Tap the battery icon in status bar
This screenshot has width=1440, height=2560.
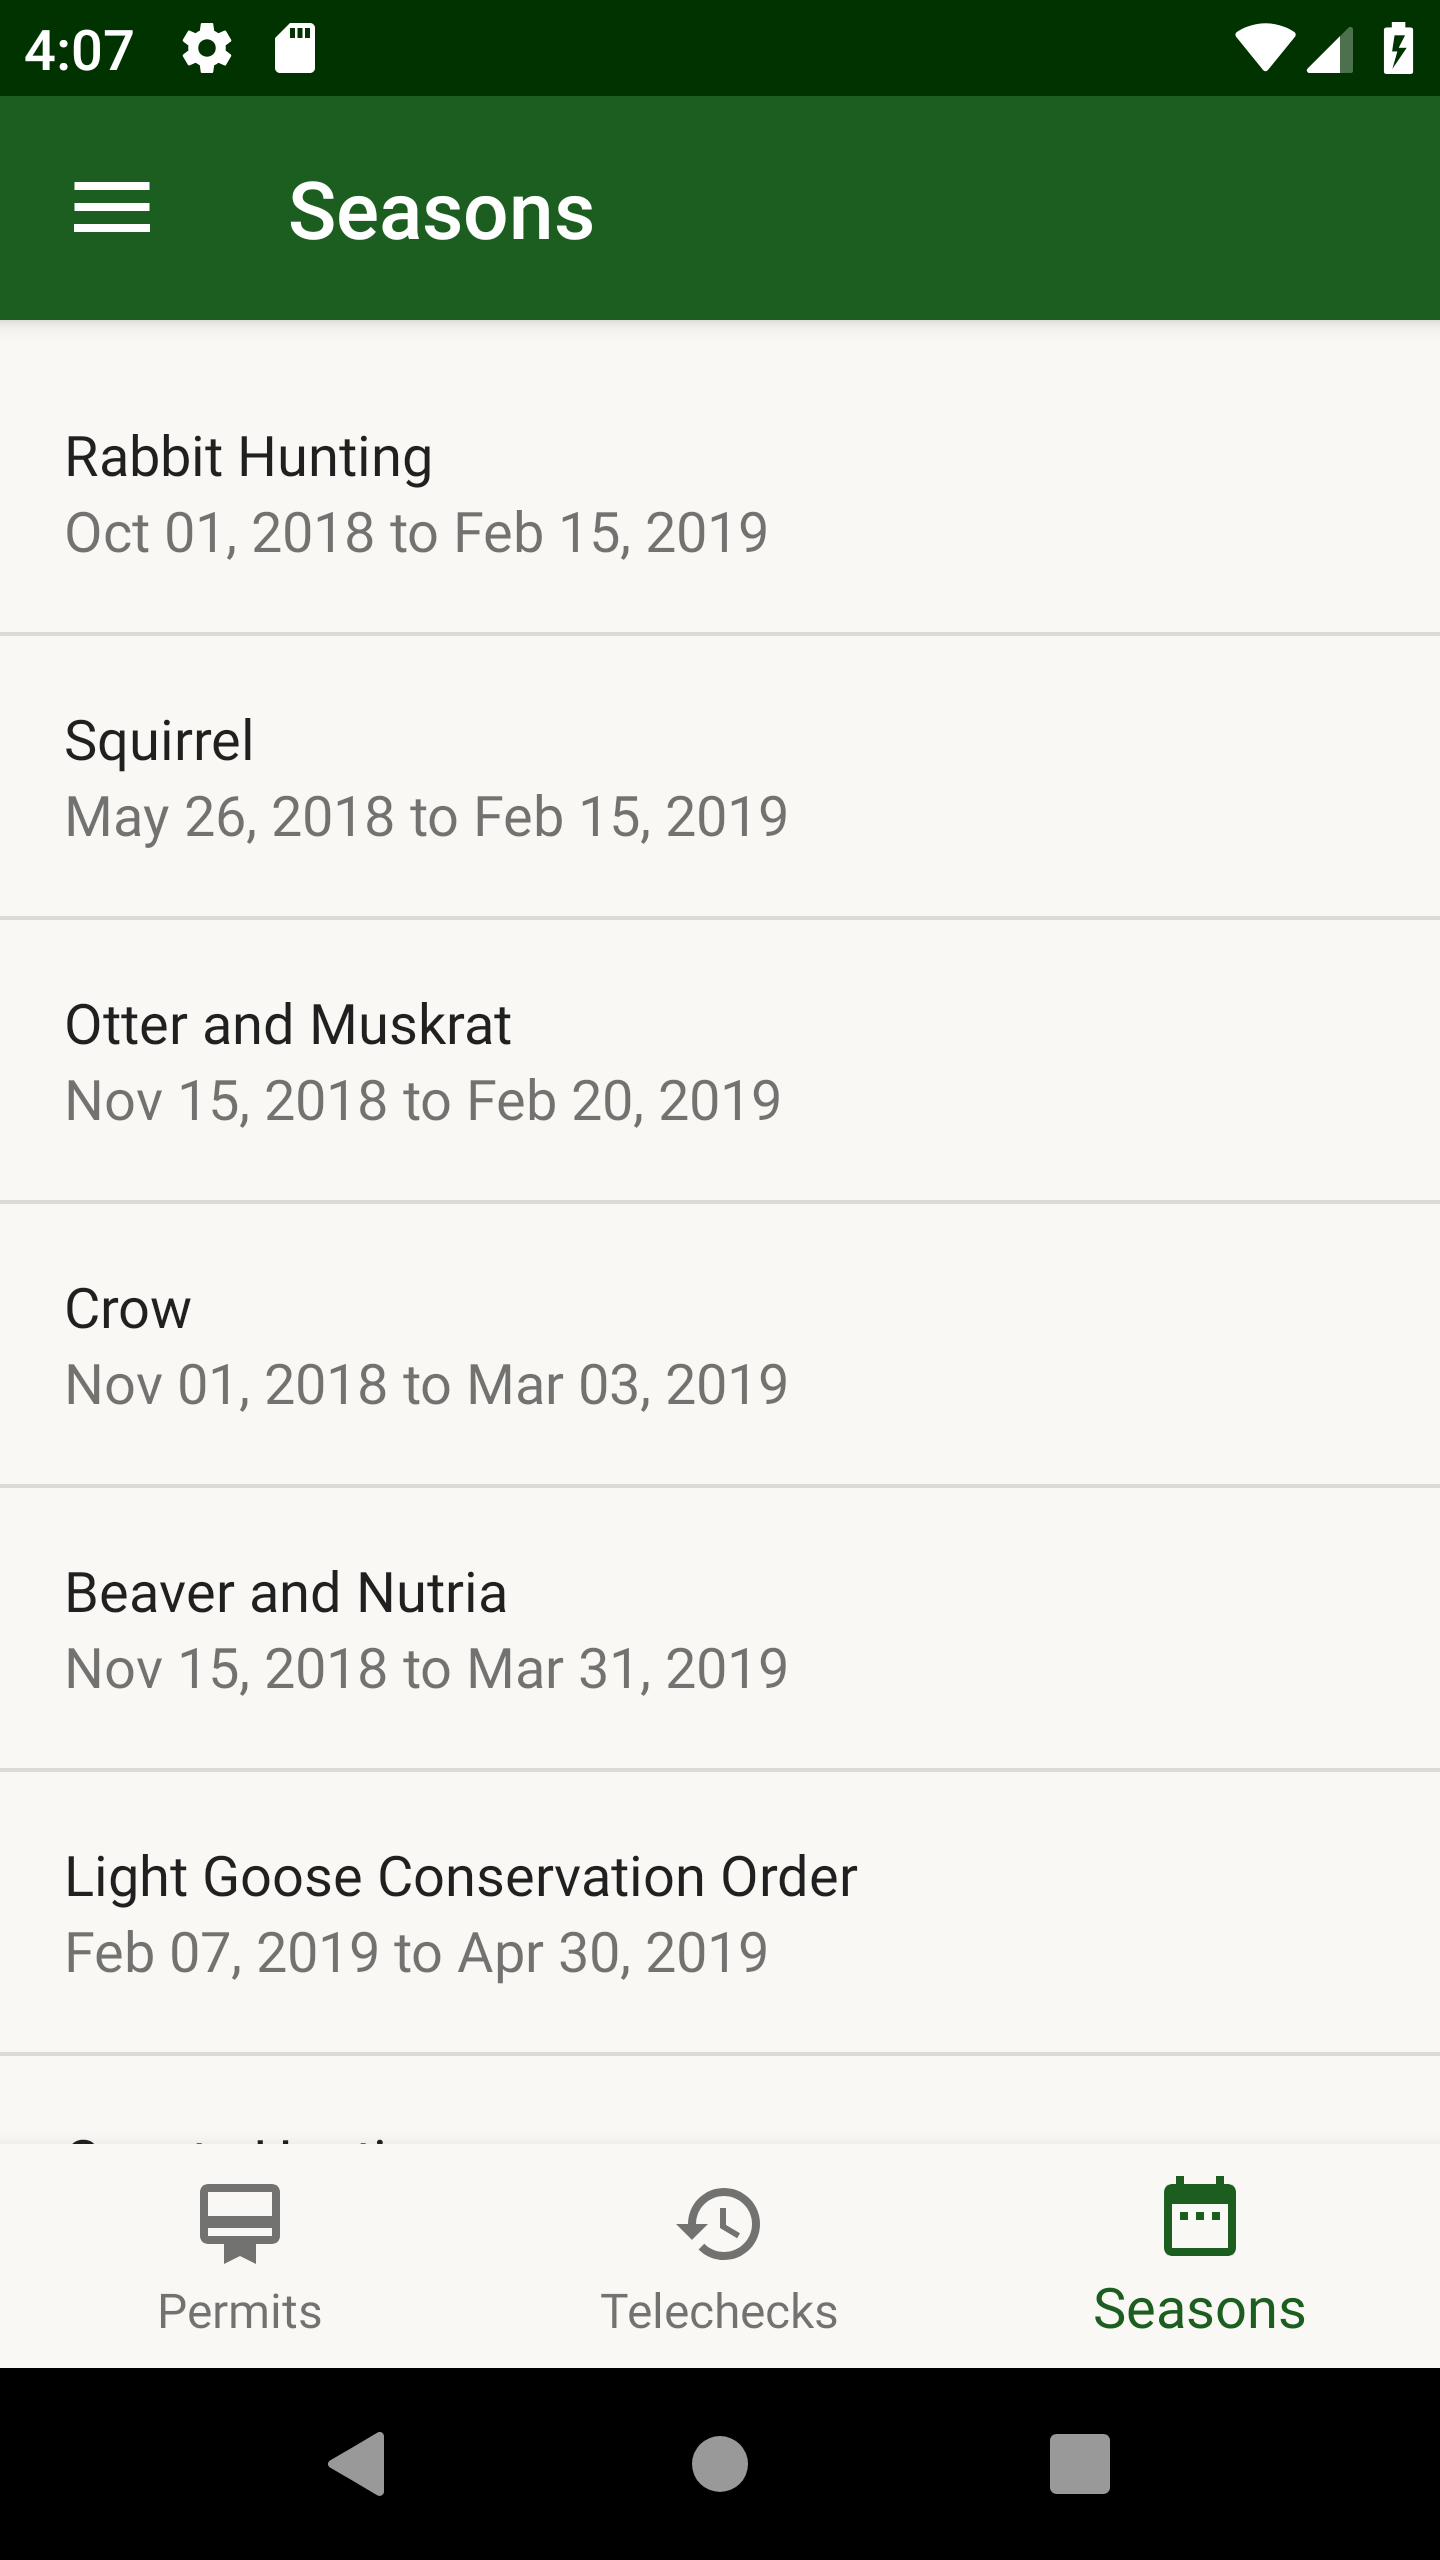[1398, 49]
